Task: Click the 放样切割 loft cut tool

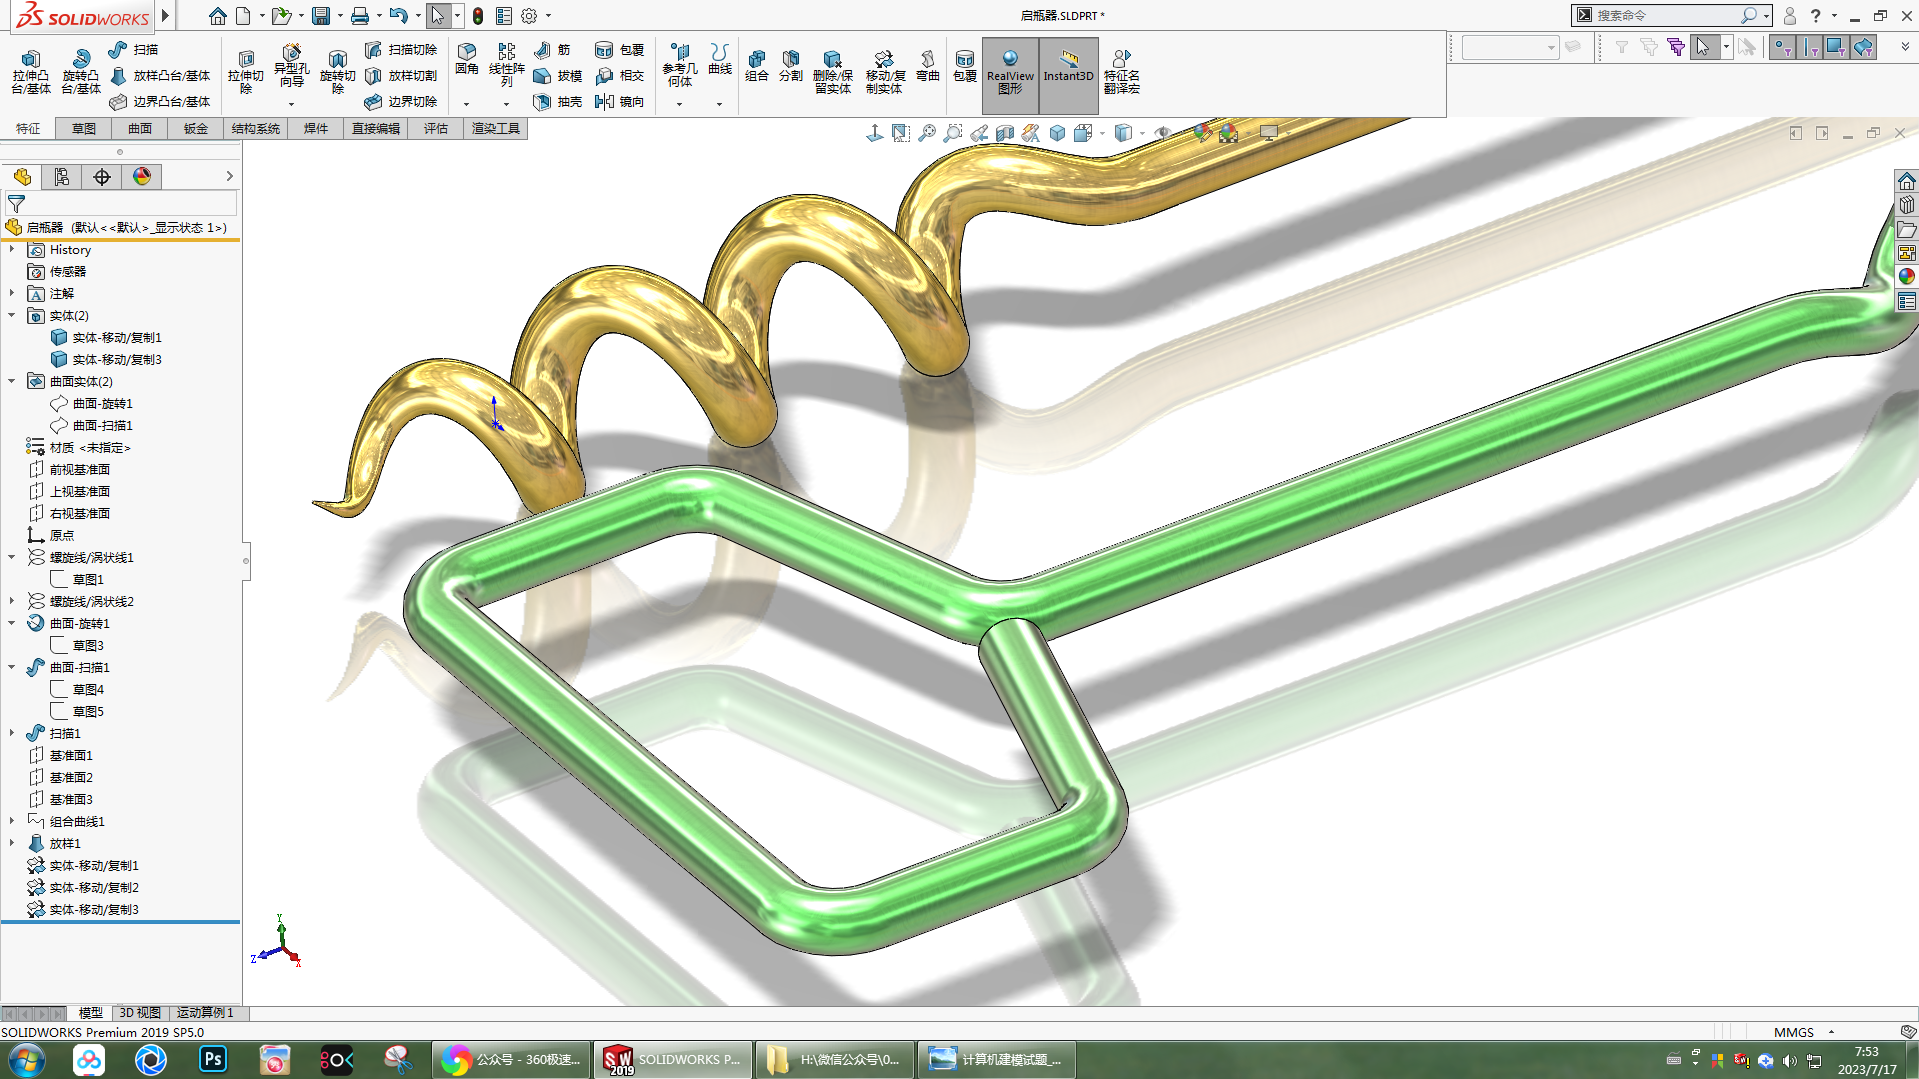Action: tap(401, 75)
